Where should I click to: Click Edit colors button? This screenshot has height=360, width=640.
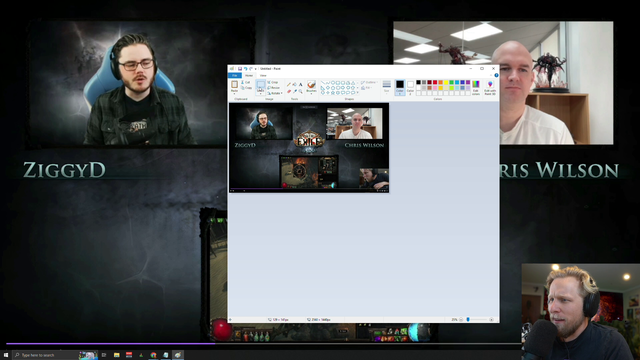476,88
